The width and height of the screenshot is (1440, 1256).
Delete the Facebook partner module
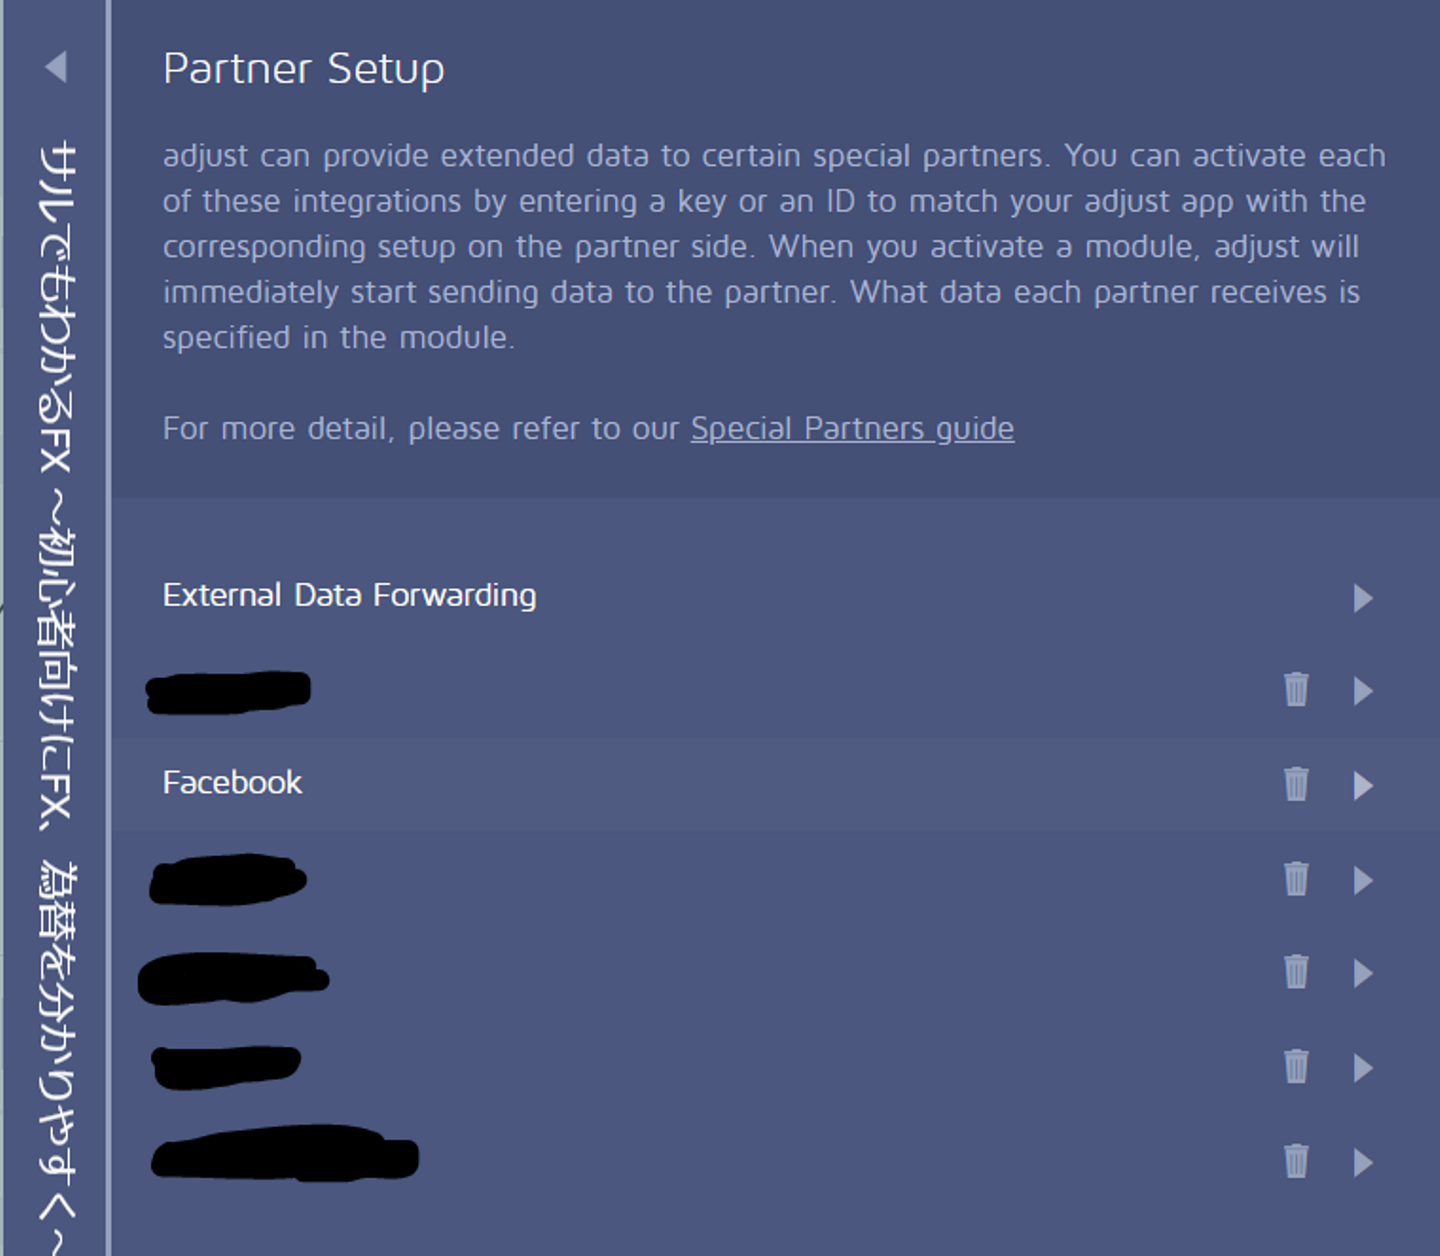tap(1296, 784)
